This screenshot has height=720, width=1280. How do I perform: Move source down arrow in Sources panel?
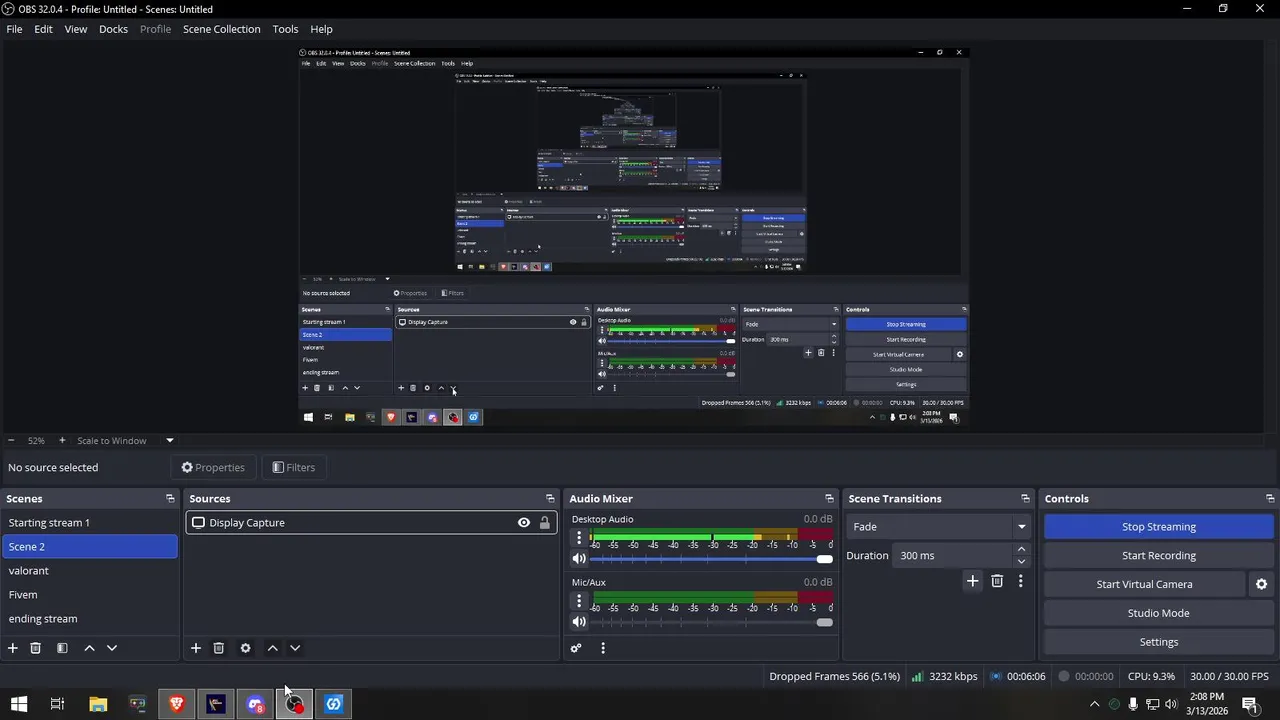(x=295, y=648)
